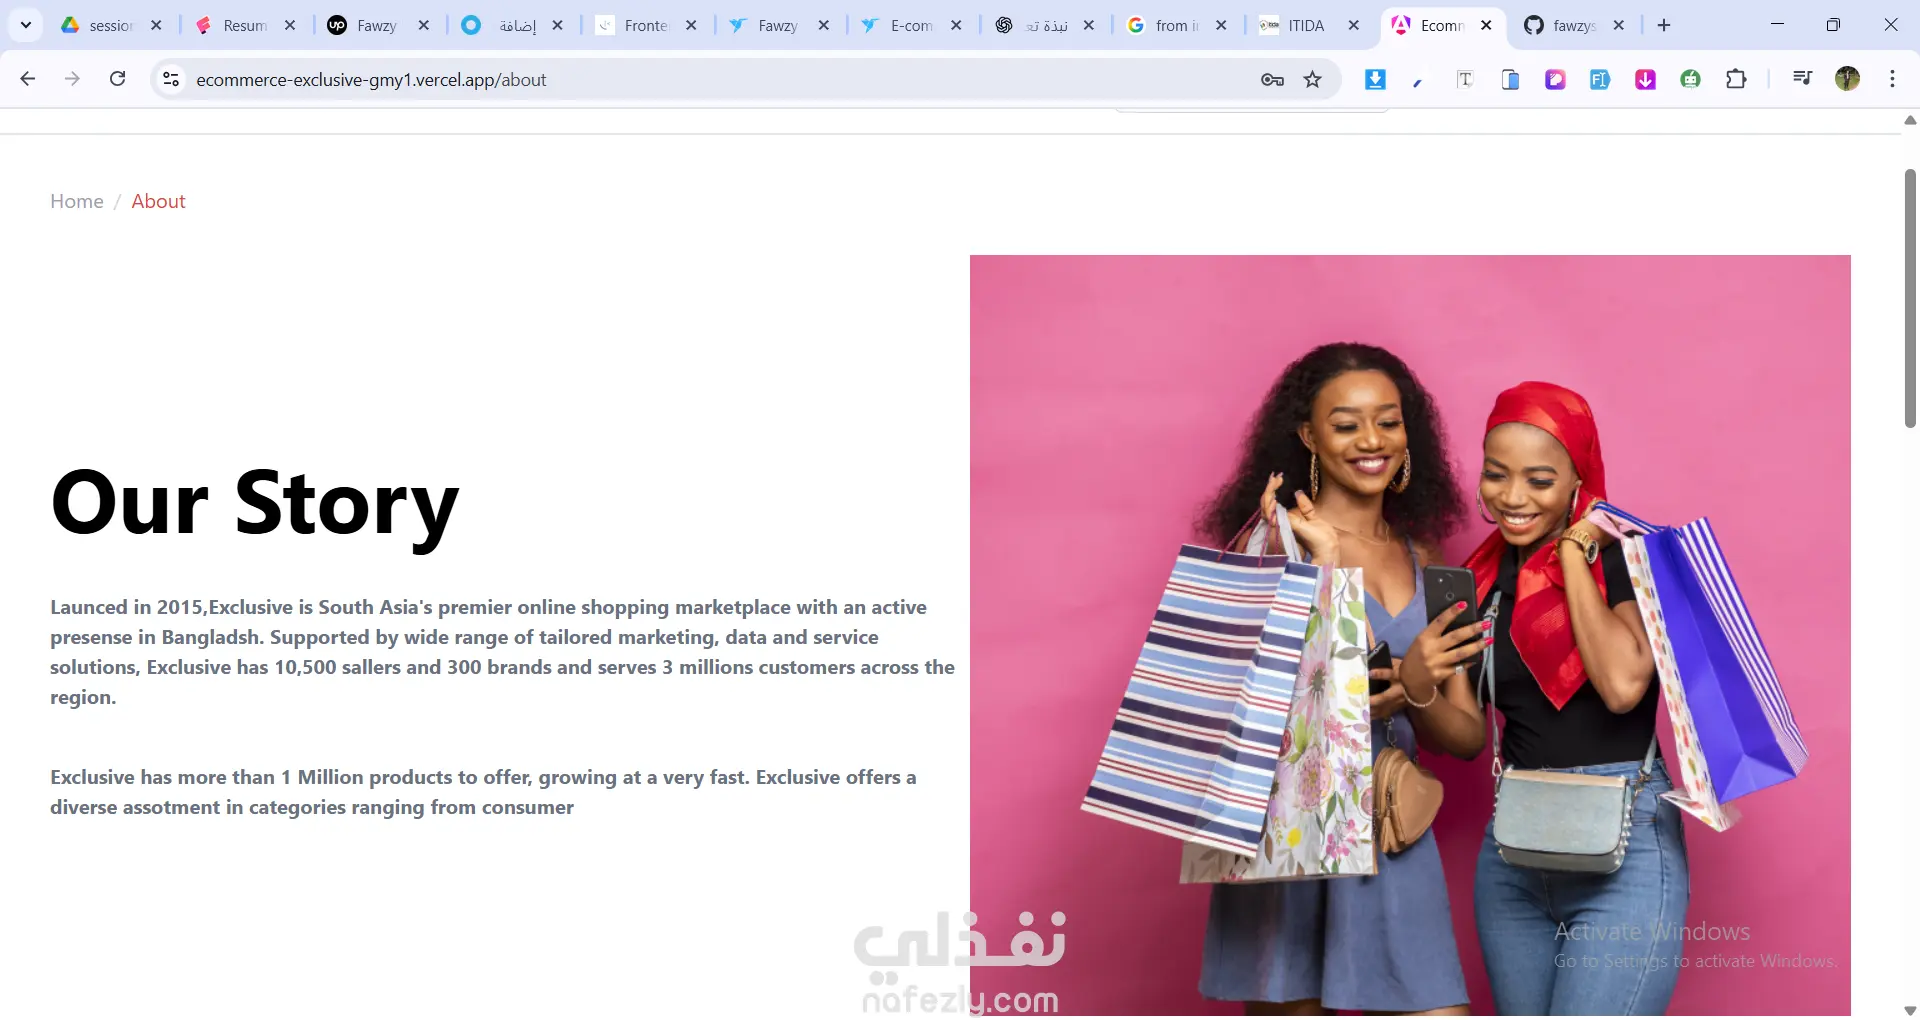Close the Fronte tab

691,26
